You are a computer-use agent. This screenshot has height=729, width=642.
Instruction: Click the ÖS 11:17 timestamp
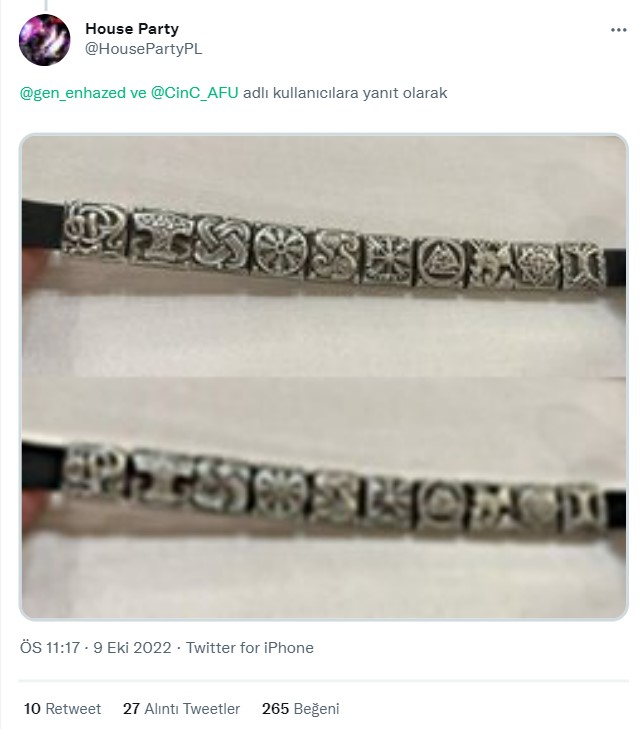point(50,648)
